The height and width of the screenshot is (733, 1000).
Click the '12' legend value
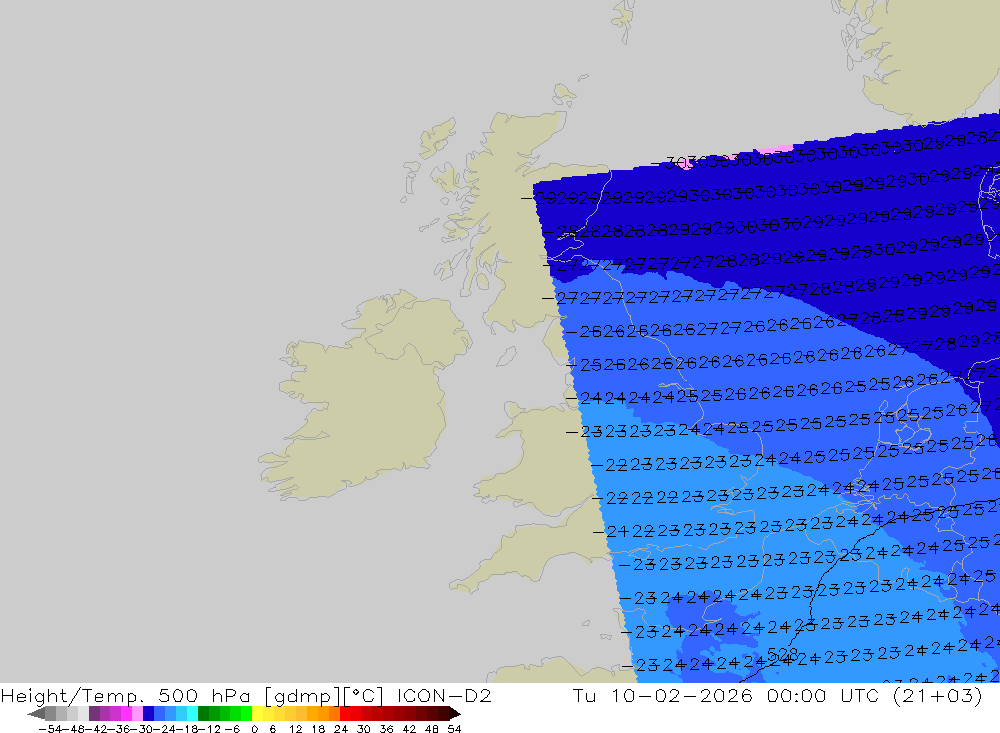point(295,729)
